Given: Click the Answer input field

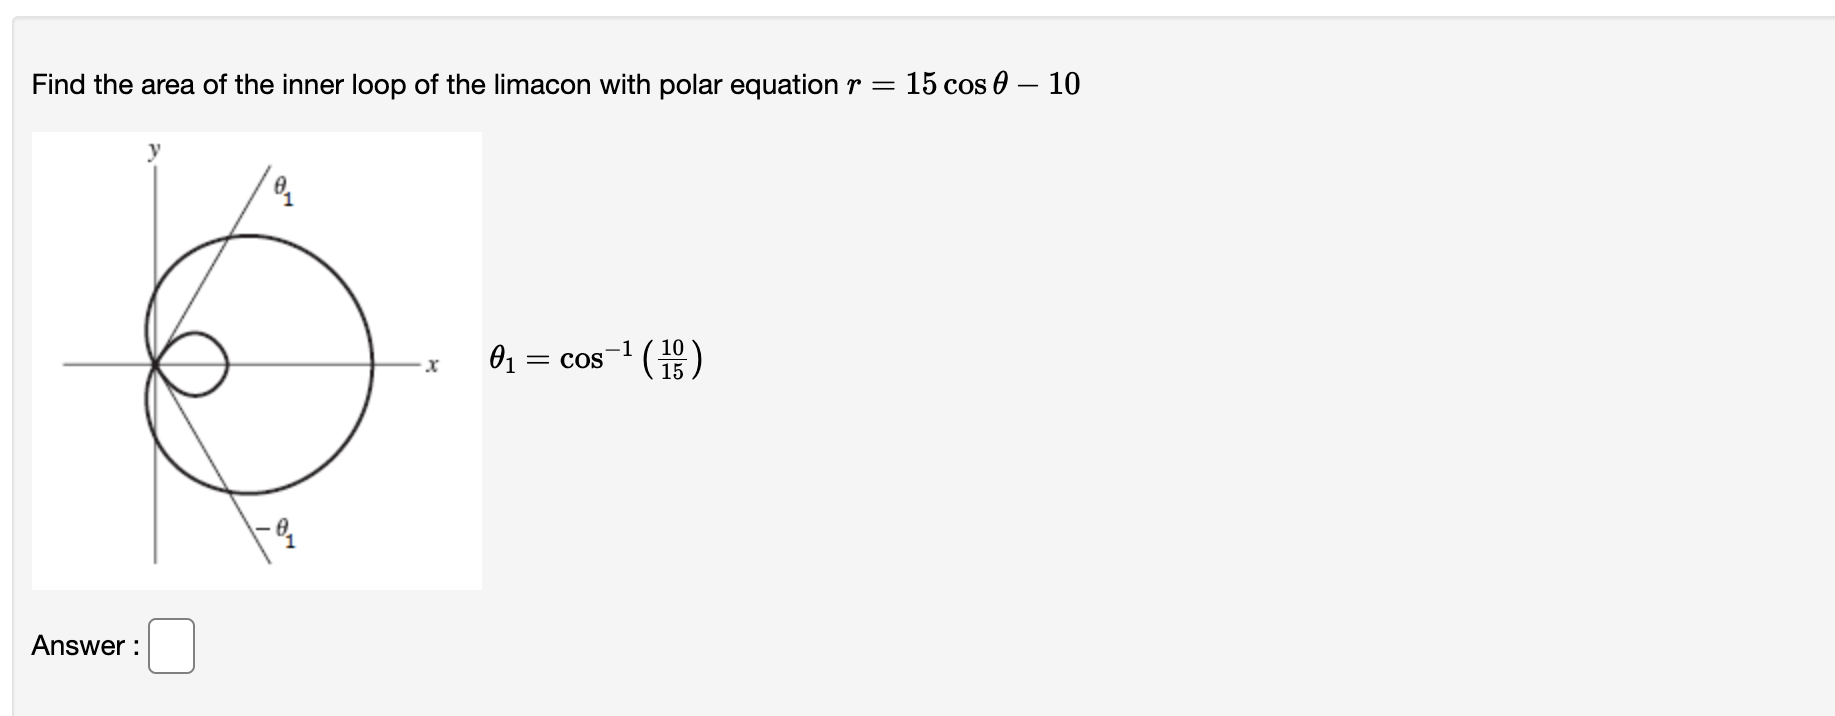Looking at the screenshot, I should click(171, 645).
